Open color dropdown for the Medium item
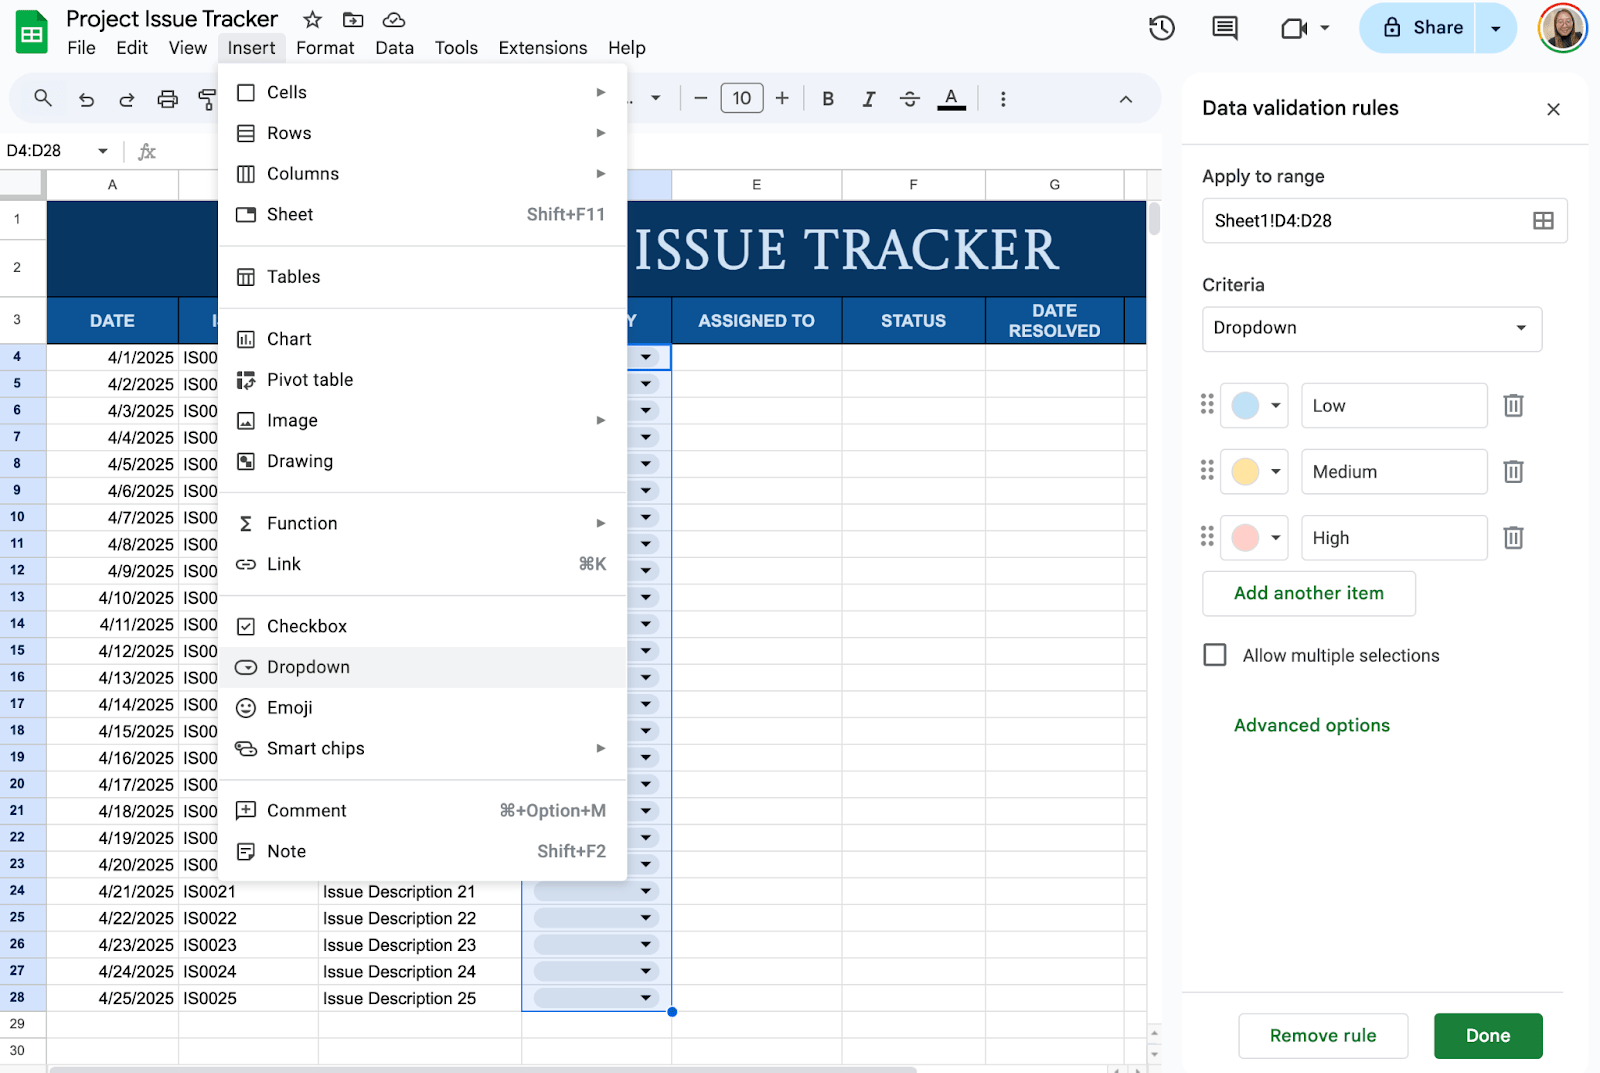 [x=1276, y=471]
